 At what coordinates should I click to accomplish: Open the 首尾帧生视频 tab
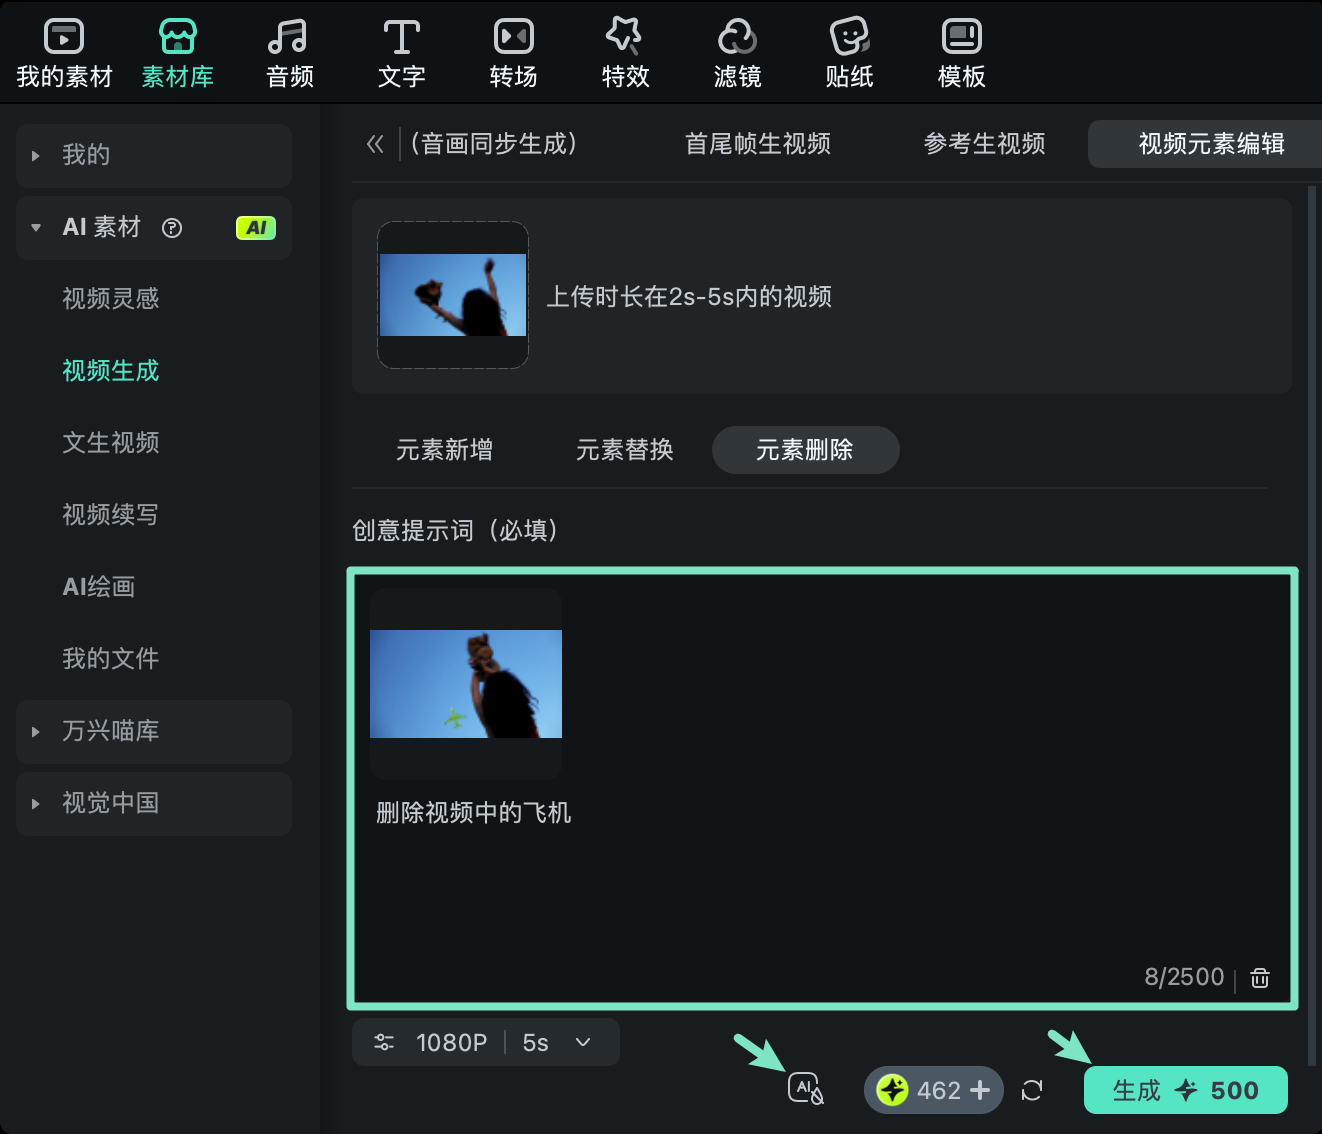pyautogui.click(x=757, y=143)
